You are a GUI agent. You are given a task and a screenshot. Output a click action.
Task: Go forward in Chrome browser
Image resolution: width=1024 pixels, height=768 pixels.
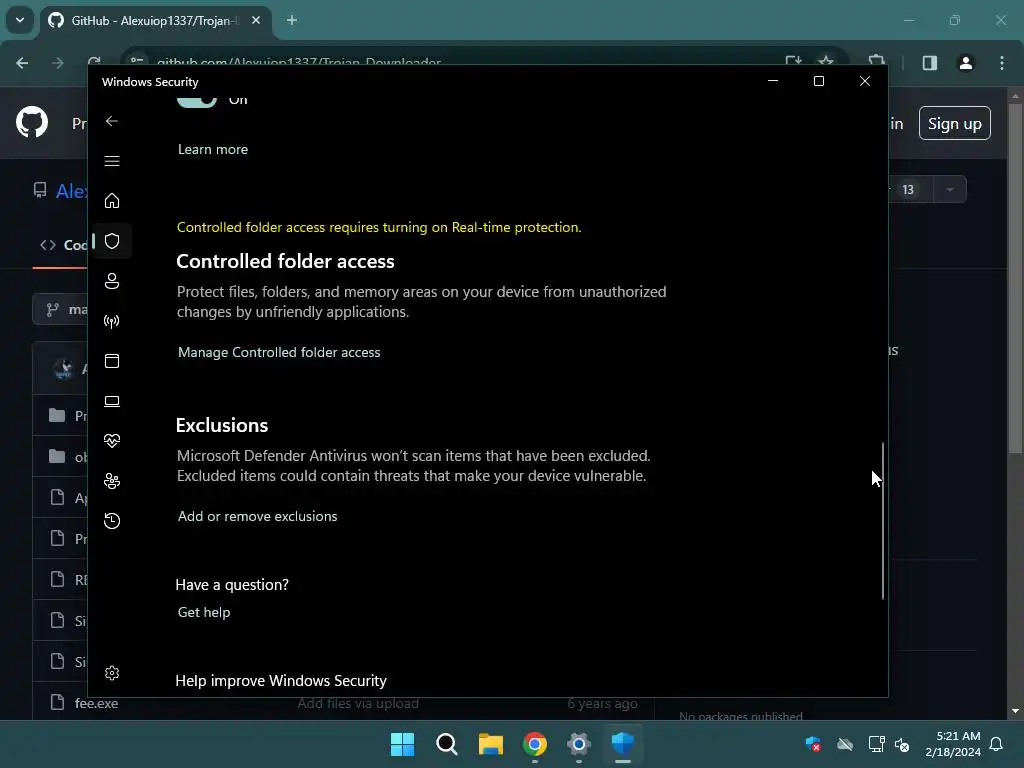[x=57, y=63]
